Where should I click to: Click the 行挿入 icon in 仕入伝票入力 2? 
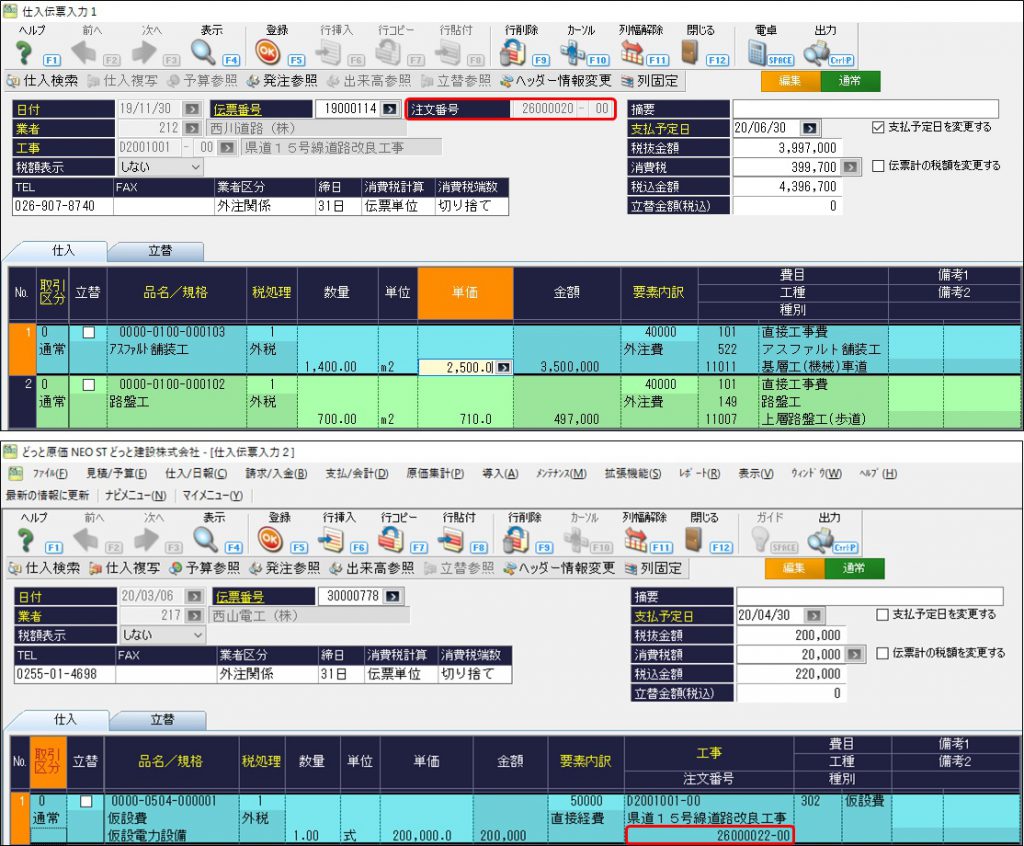click(x=330, y=540)
